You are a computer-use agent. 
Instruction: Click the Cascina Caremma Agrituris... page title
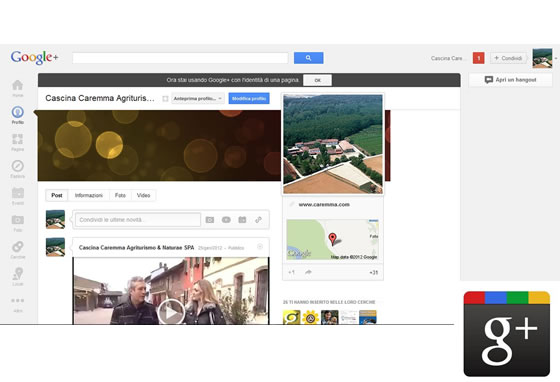click(100, 98)
